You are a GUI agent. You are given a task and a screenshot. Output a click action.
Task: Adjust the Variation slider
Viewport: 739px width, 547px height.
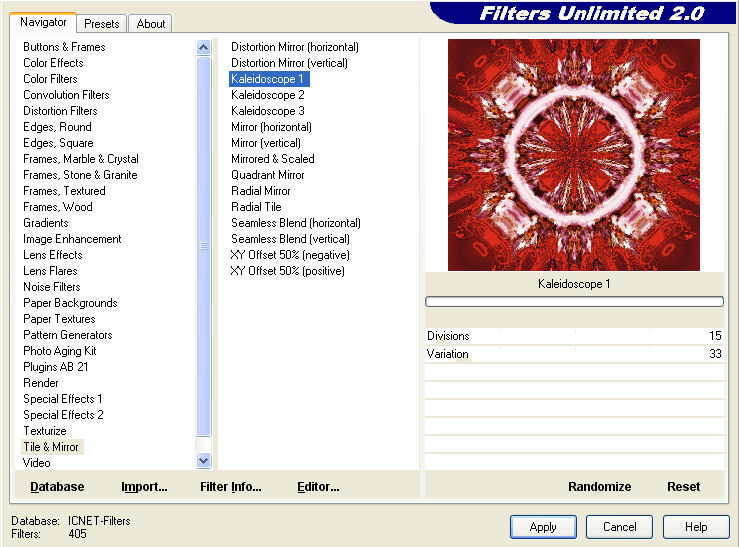click(x=574, y=354)
